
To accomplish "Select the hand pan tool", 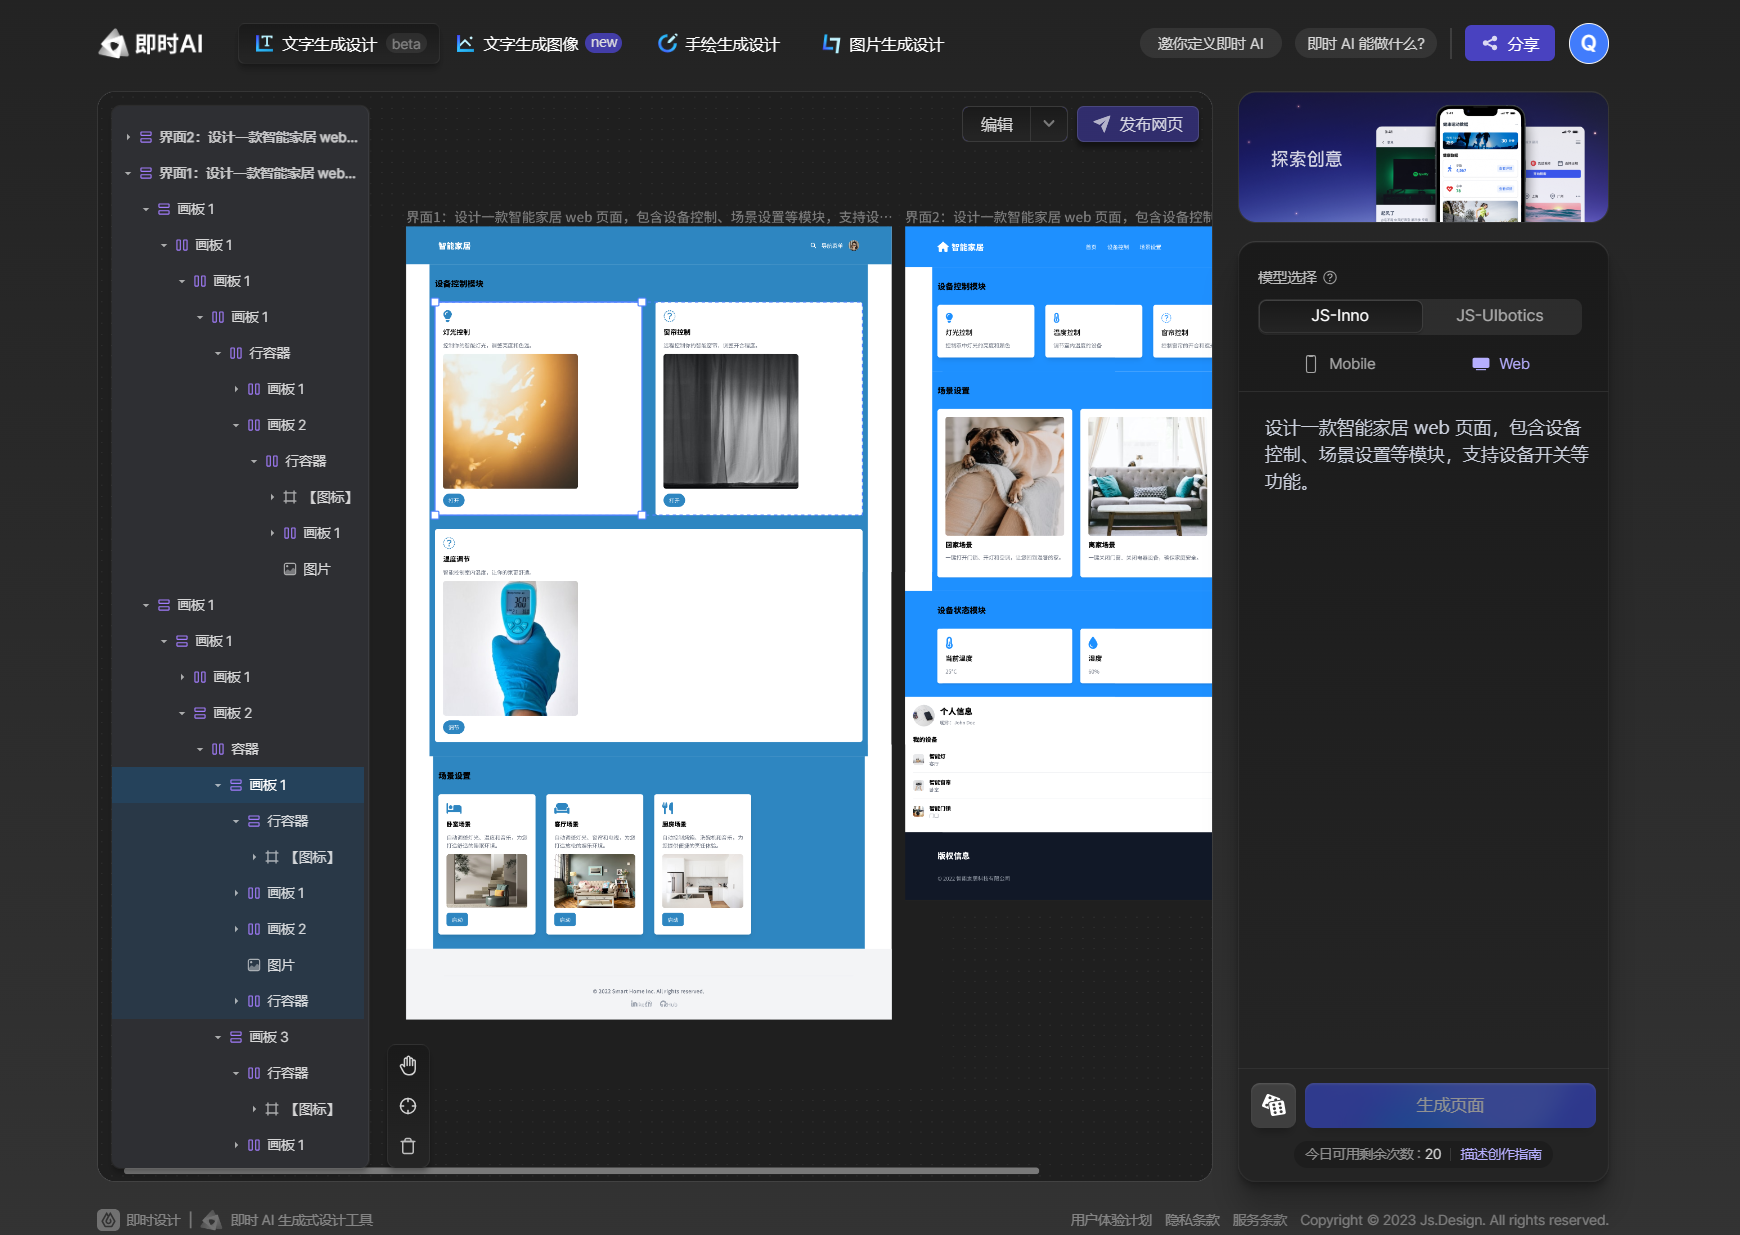I will (408, 1066).
